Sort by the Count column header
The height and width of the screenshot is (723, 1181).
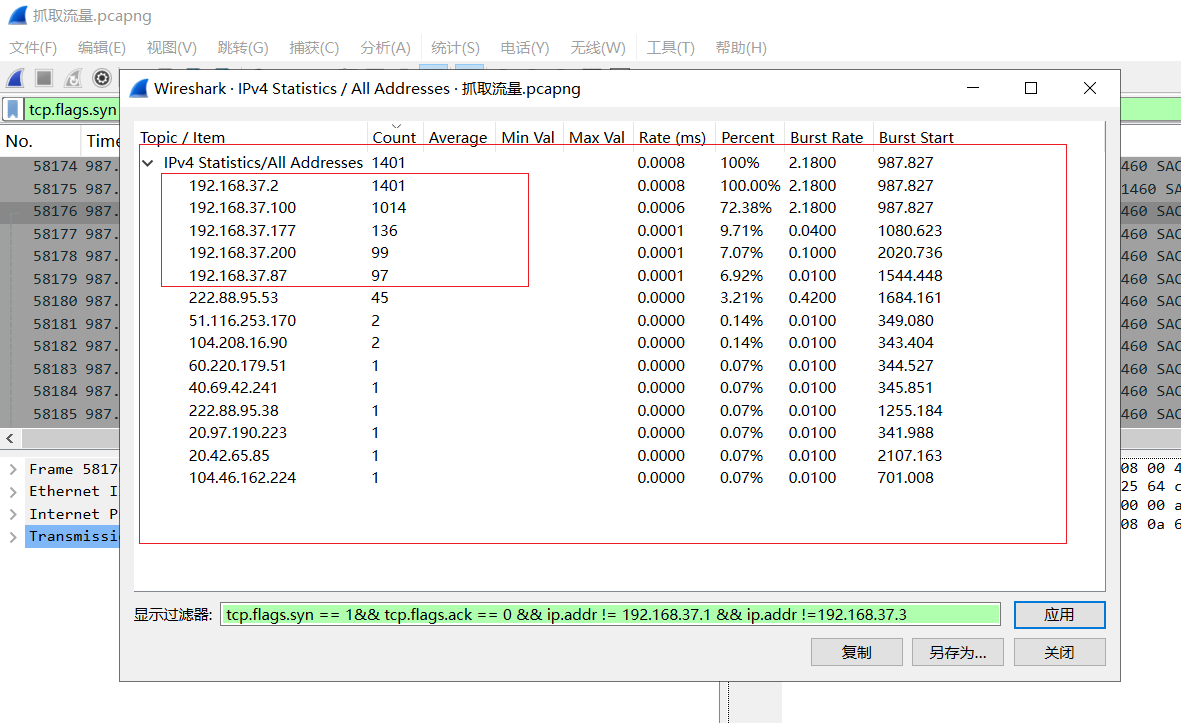394,138
